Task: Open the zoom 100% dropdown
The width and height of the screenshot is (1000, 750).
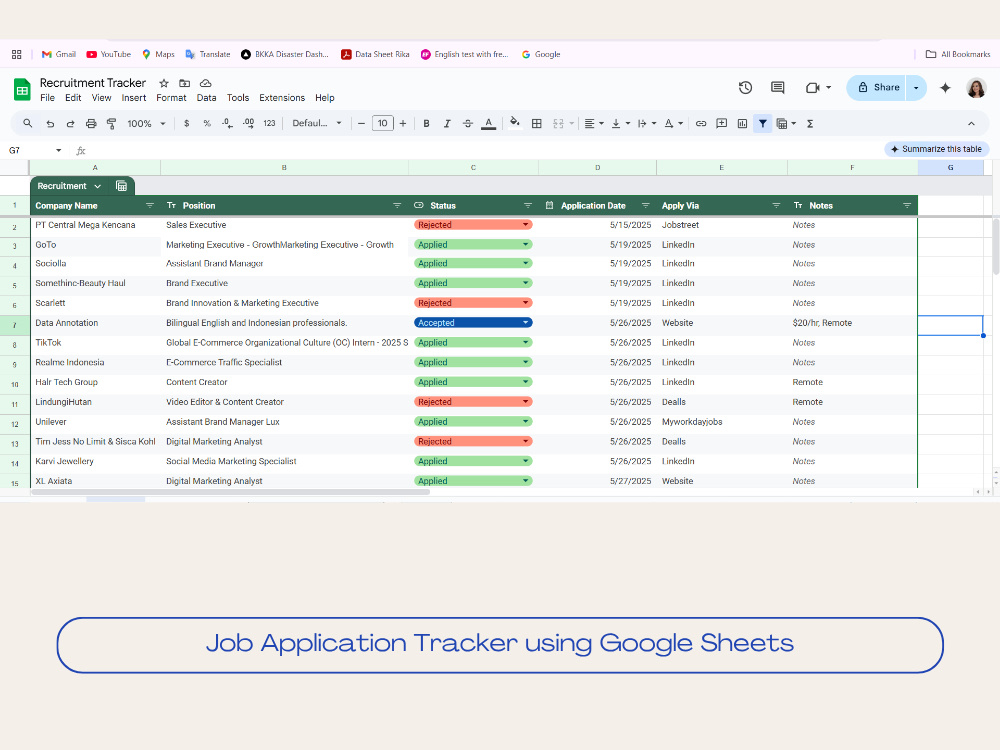Action: tap(146, 124)
